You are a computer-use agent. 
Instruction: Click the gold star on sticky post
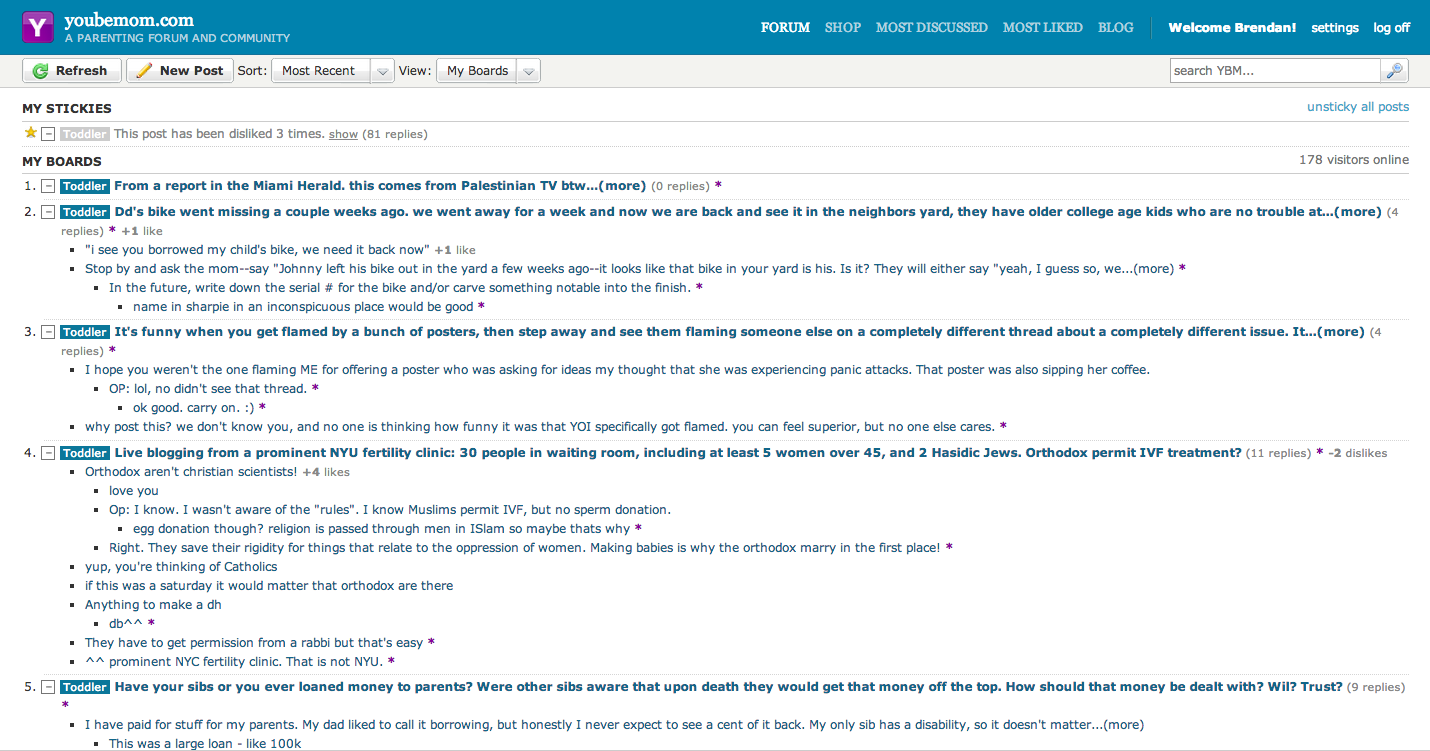coord(30,133)
